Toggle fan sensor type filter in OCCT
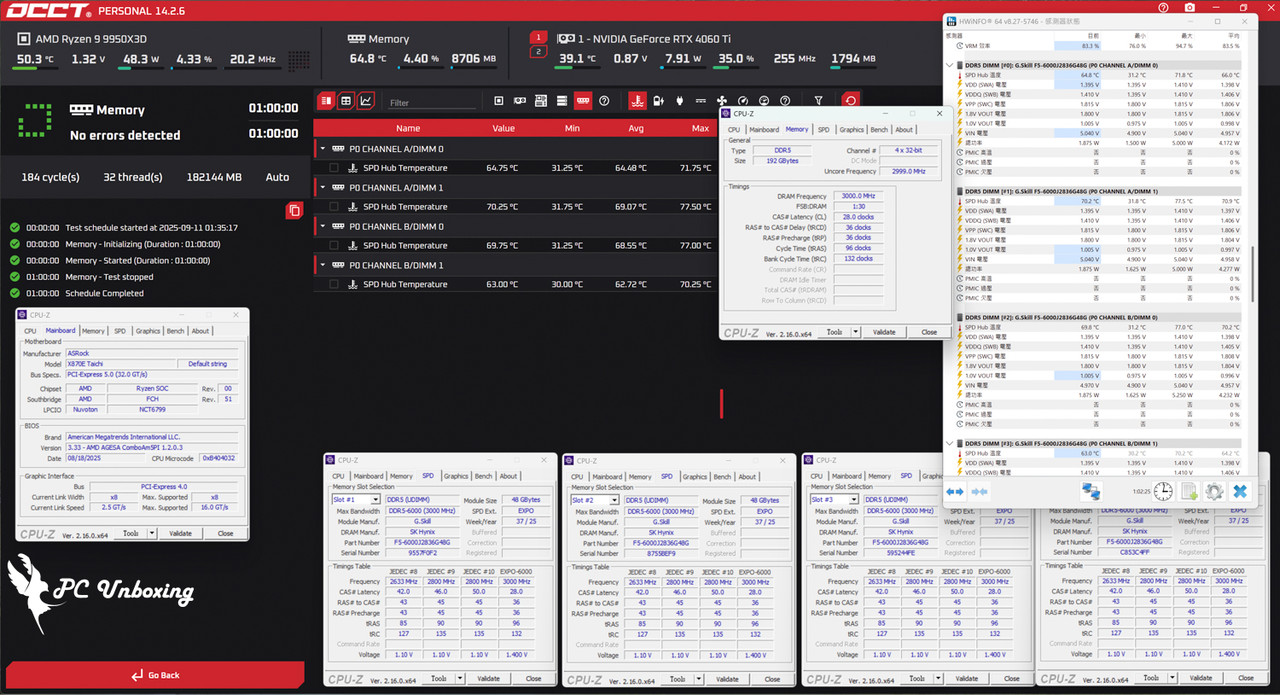The width and height of the screenshot is (1280, 695). pos(721,101)
